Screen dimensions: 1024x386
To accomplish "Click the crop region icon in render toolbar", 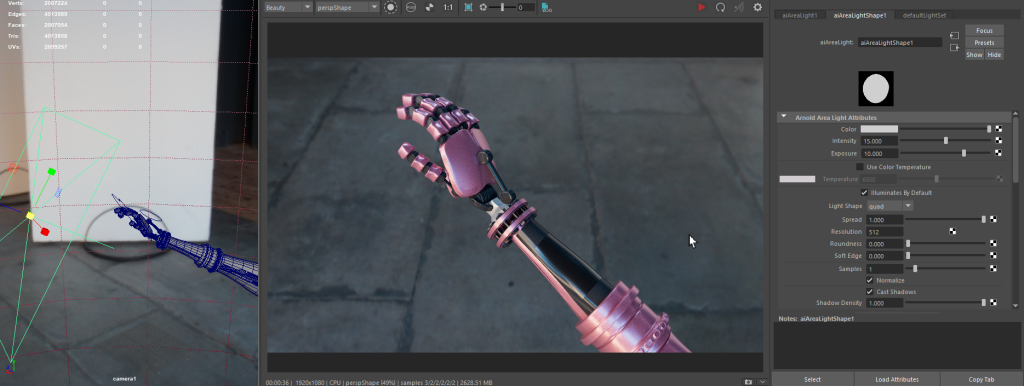I will 468,7.
